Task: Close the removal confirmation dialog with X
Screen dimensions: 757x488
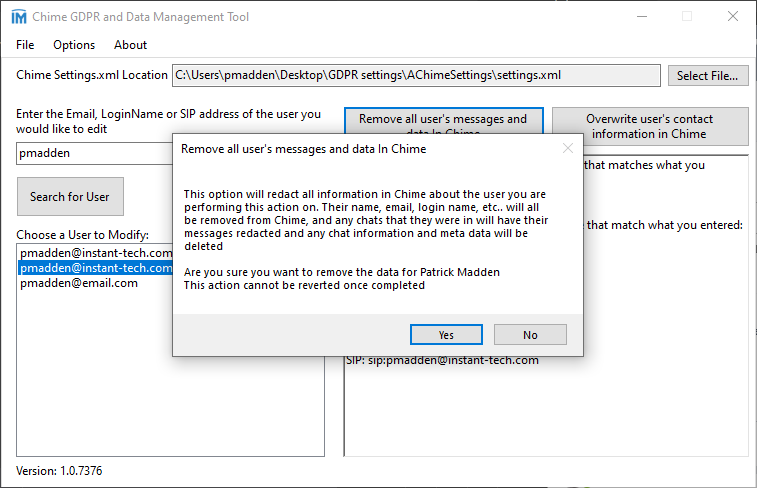Action: coord(568,149)
